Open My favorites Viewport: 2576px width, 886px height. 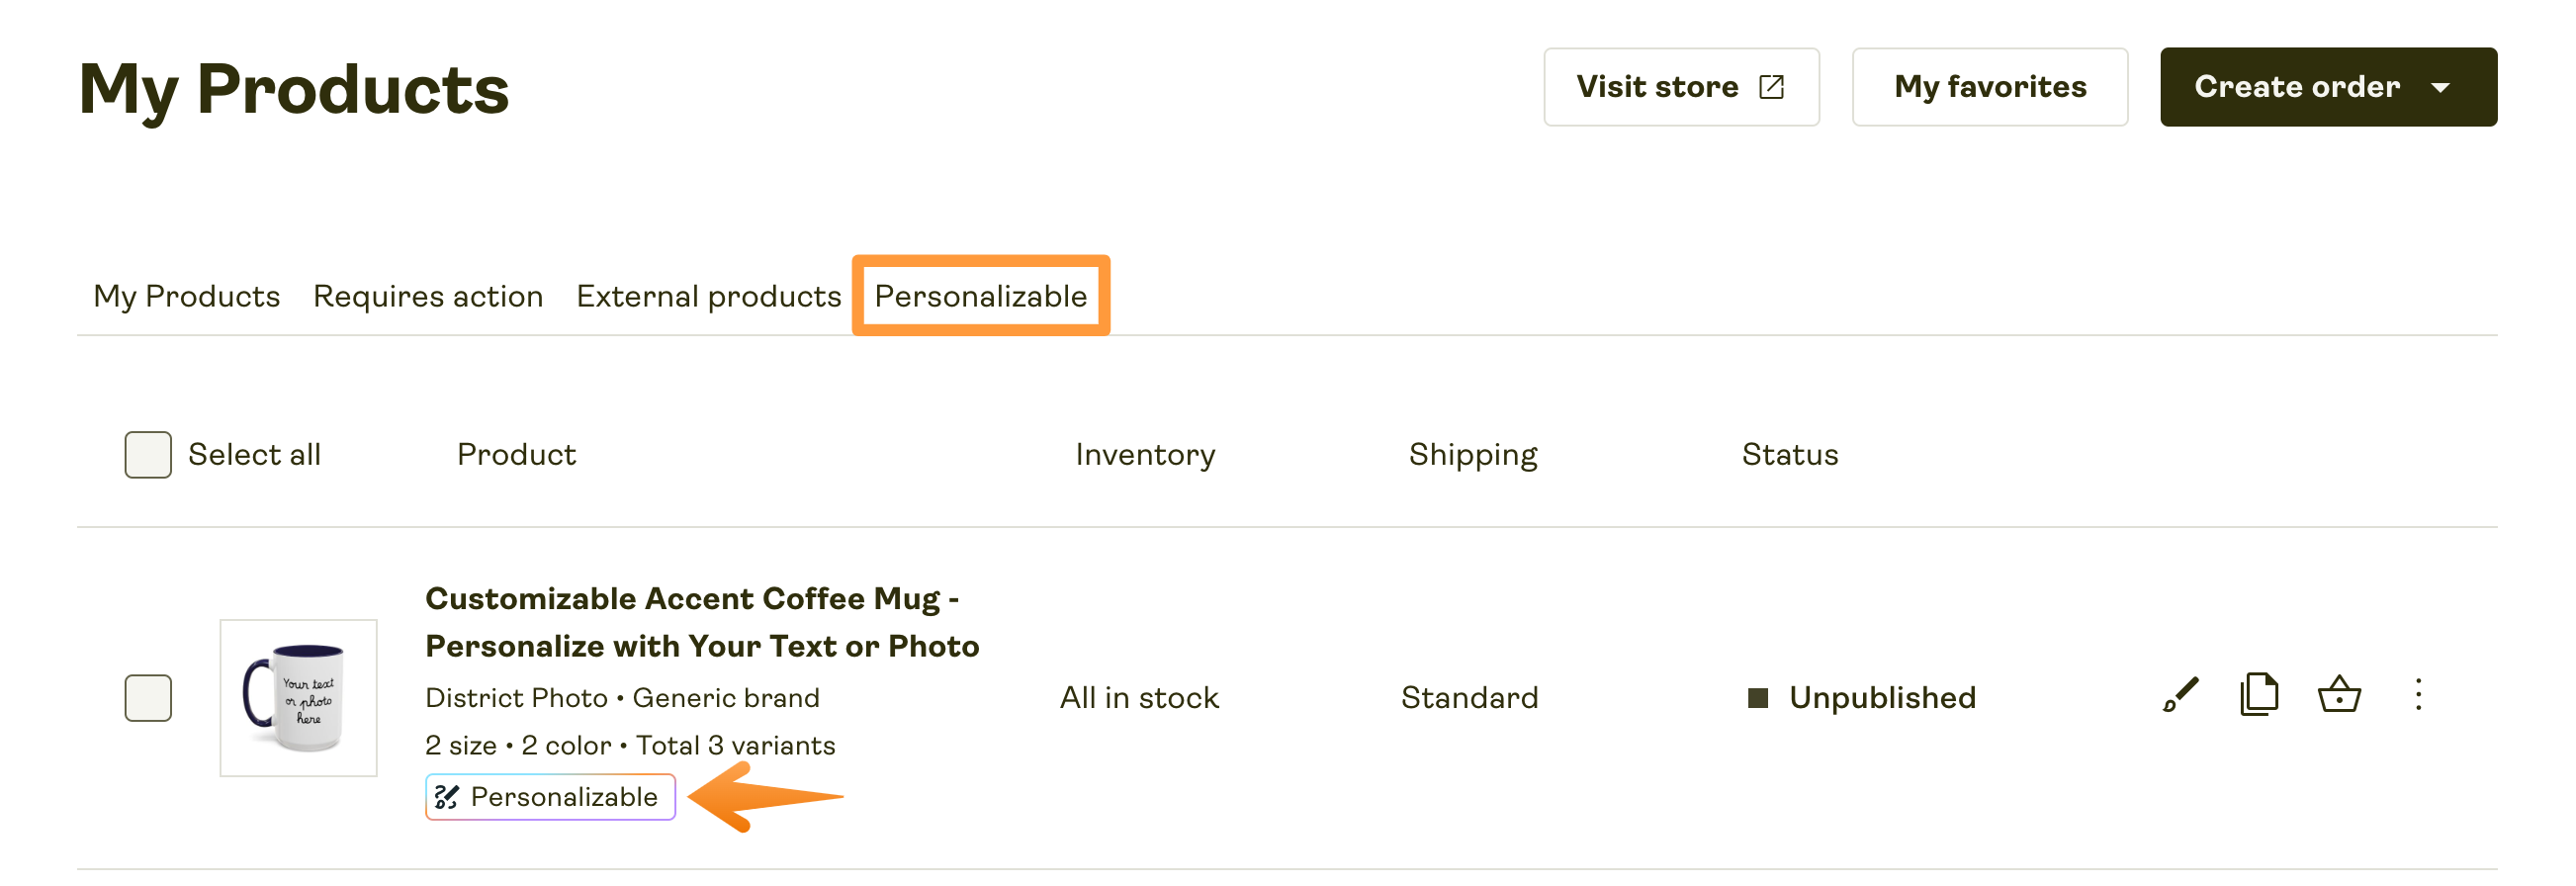(x=1990, y=87)
